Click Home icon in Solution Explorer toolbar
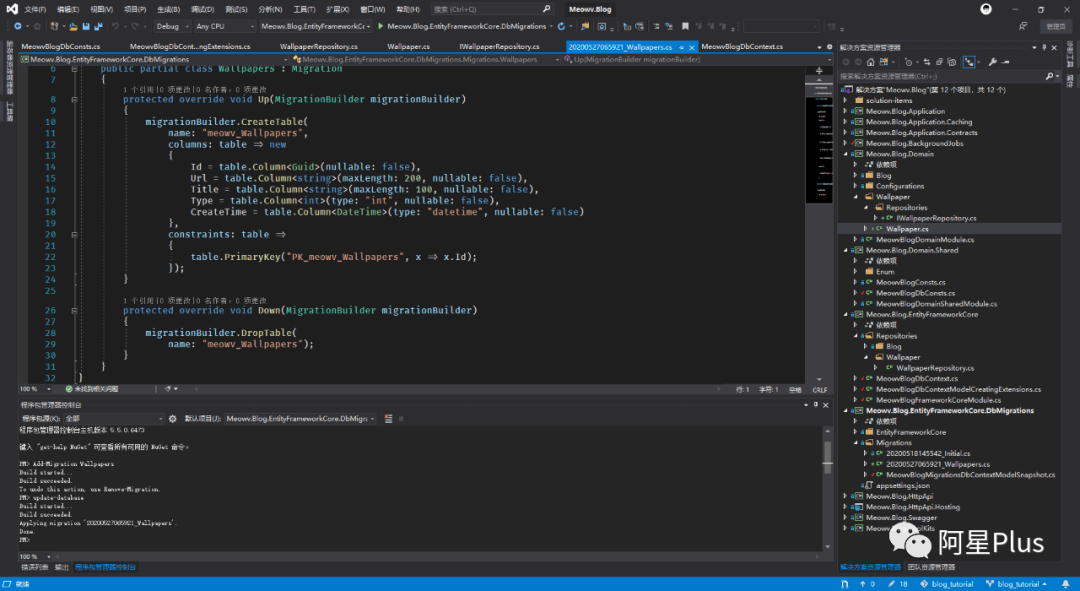Image resolution: width=1080 pixels, height=591 pixels. click(871, 62)
